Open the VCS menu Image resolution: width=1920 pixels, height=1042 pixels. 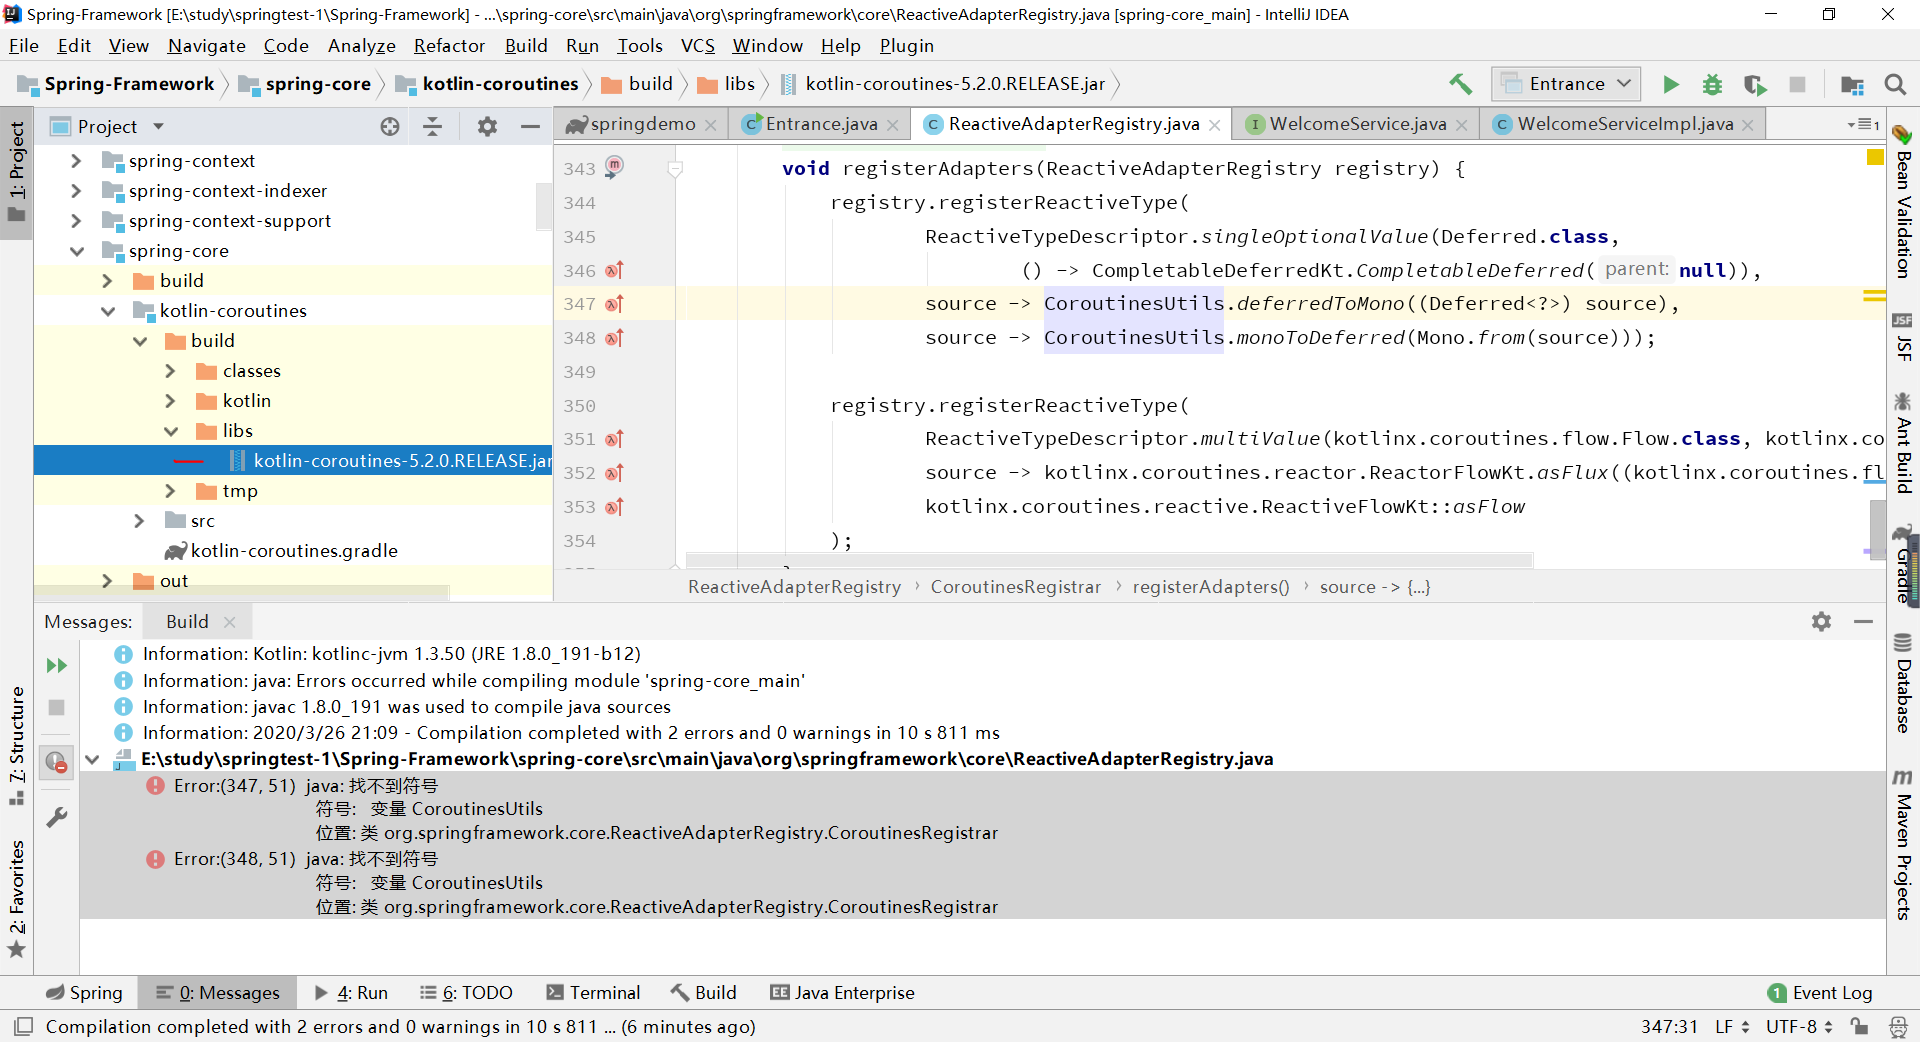point(698,46)
